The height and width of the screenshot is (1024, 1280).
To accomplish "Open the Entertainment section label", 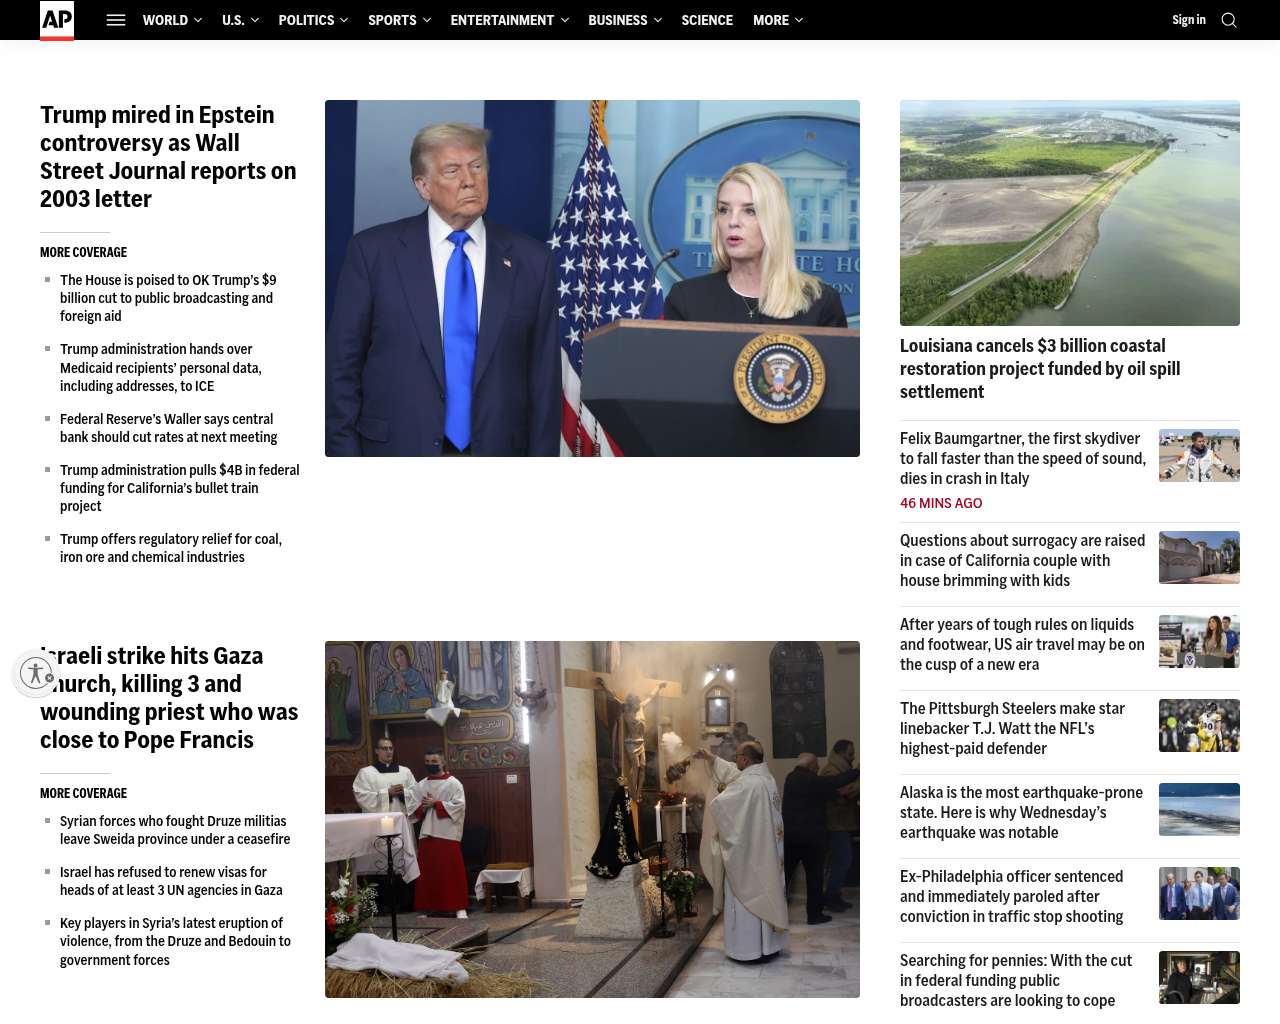I will tap(502, 20).
